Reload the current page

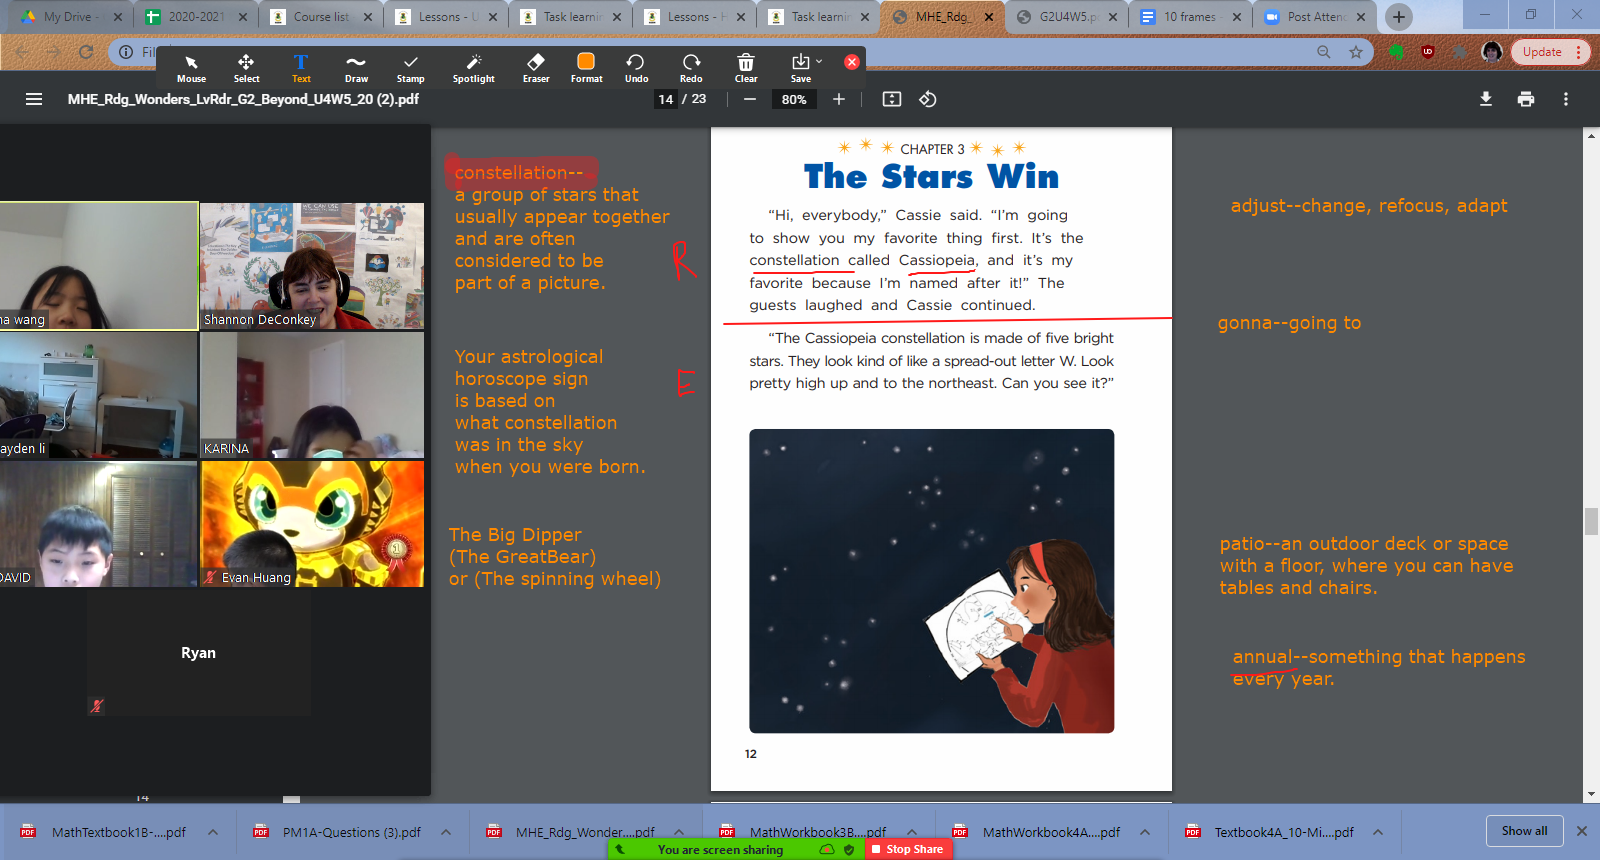(x=86, y=52)
